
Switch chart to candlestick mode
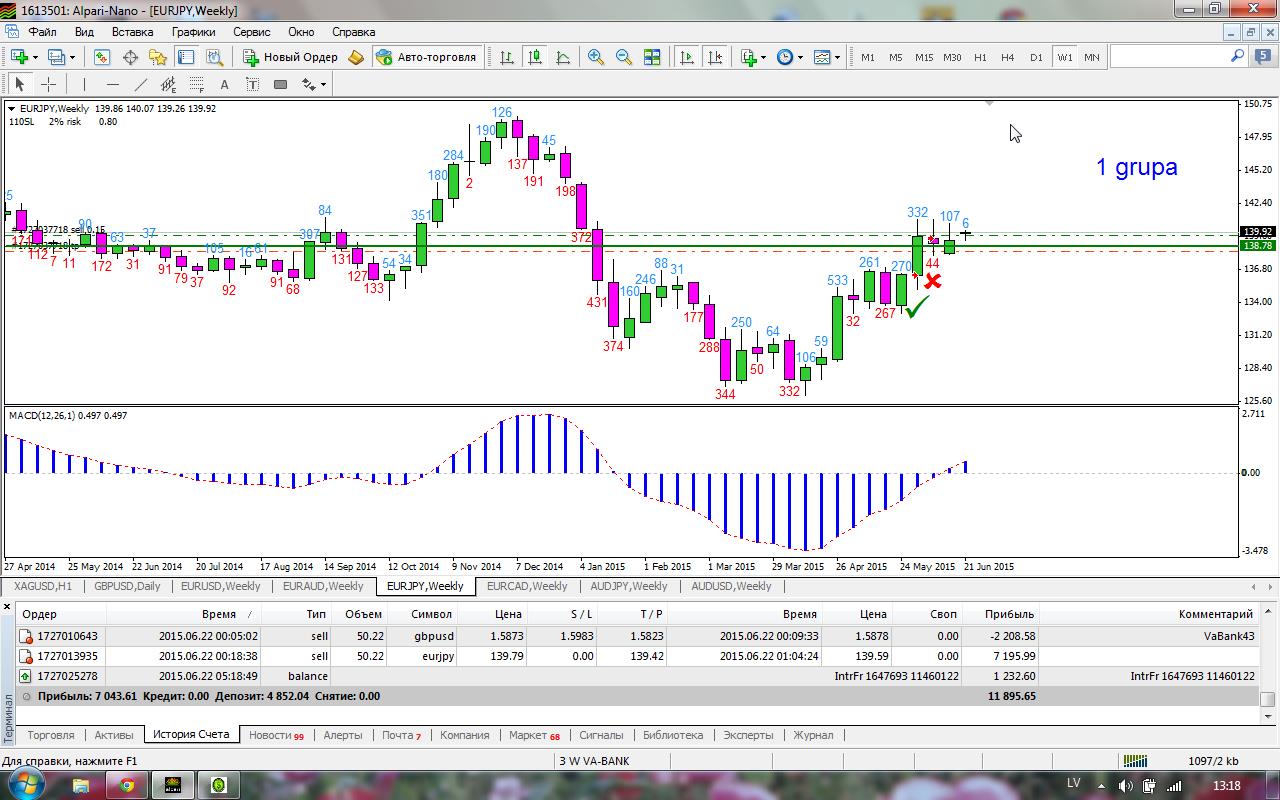click(x=535, y=57)
